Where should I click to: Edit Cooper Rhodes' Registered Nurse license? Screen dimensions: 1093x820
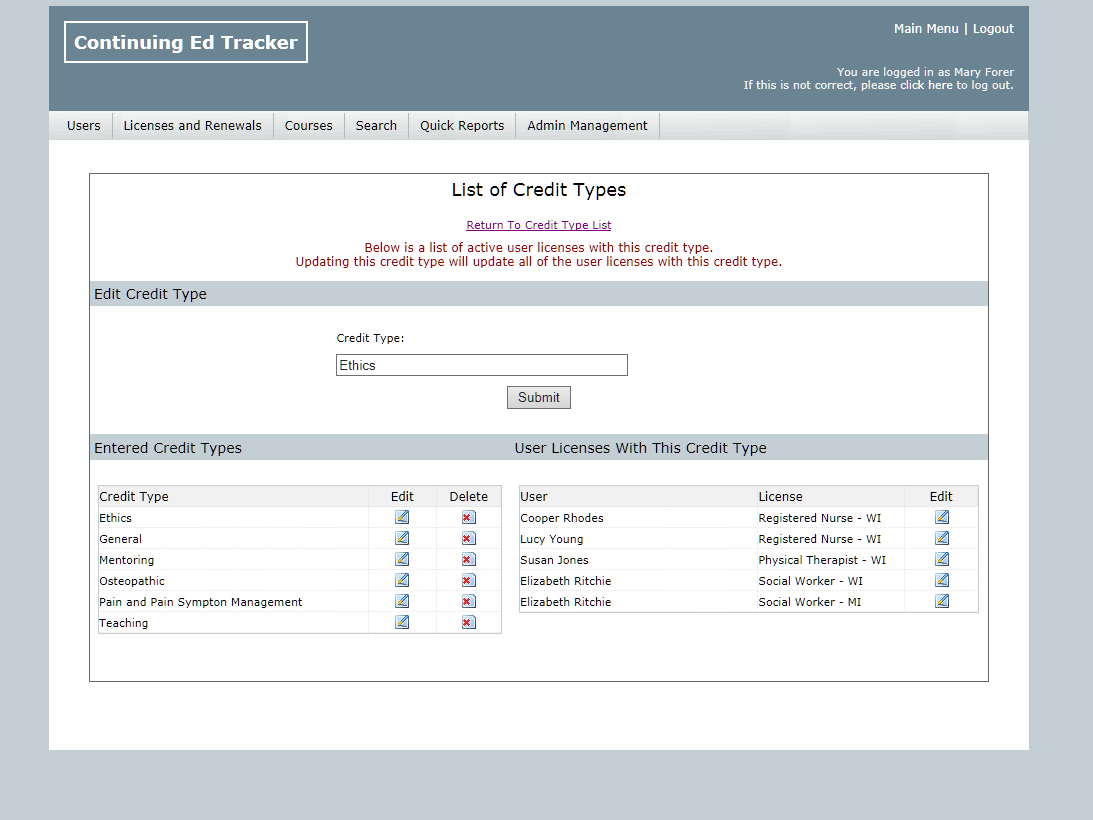[941, 517]
